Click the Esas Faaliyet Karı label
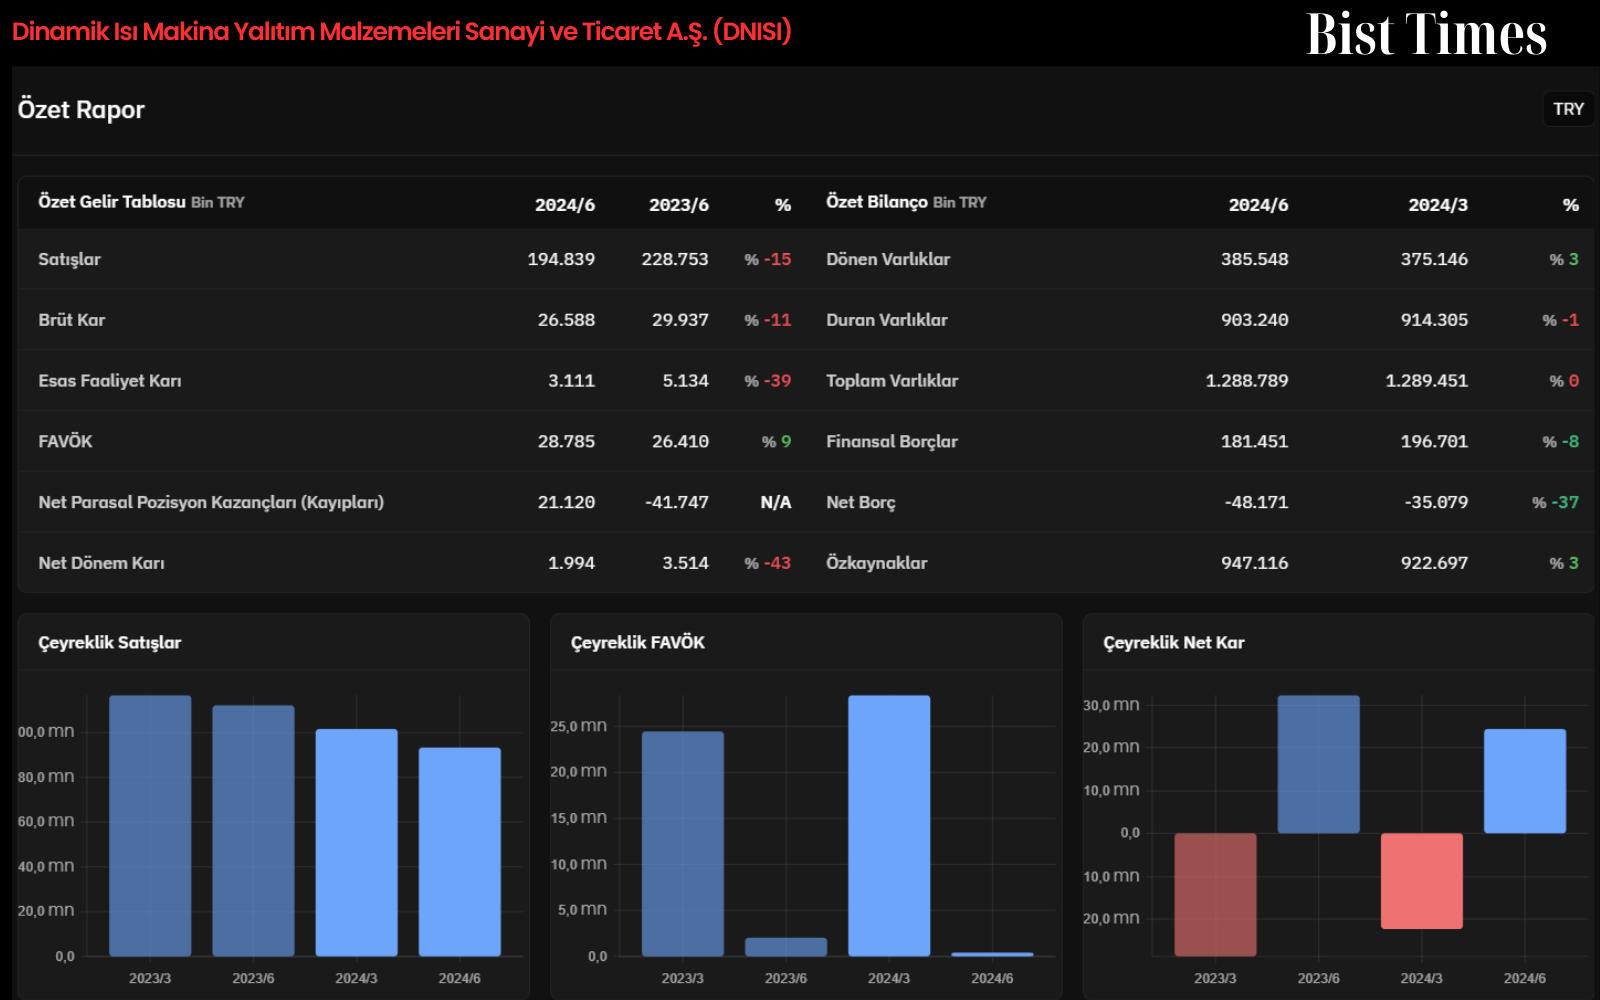The image size is (1600, 1000). 110,381
